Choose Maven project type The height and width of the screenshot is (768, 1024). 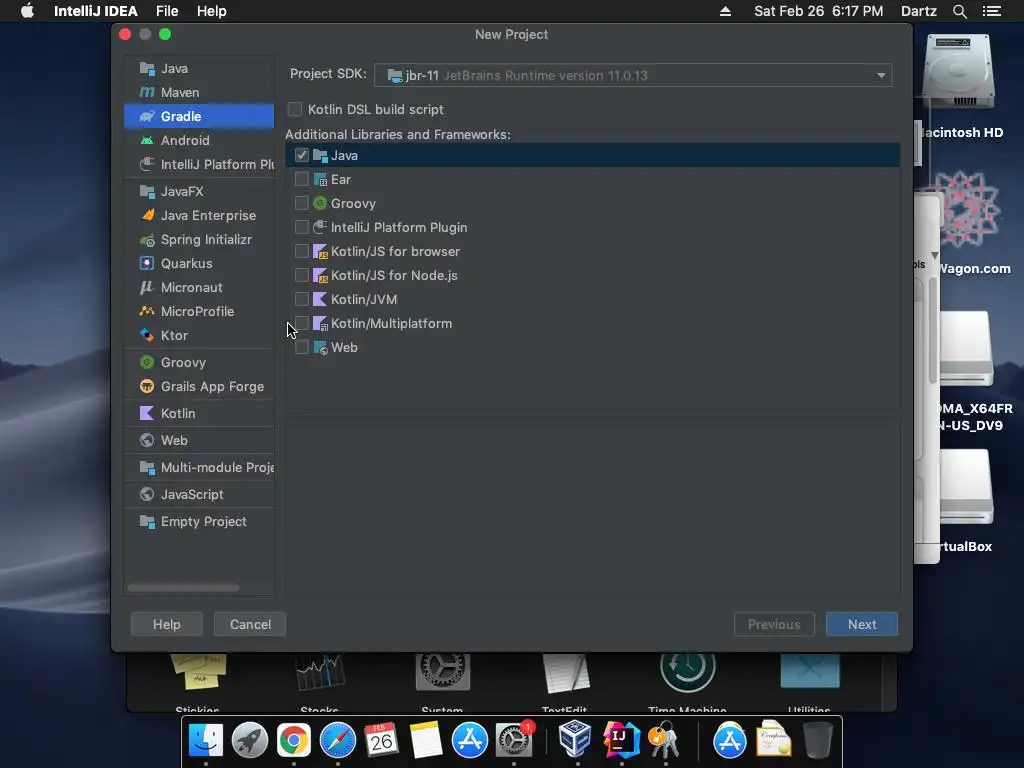point(199,92)
